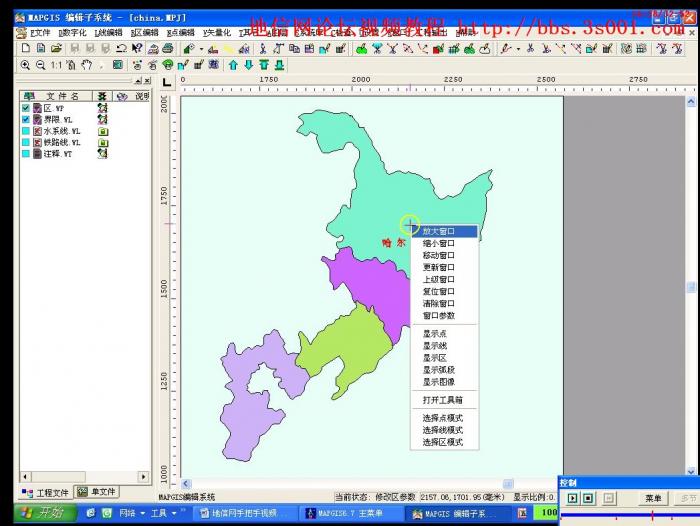Select 复位窗口 in the context menu
The height and width of the screenshot is (526, 700).
pyautogui.click(x=438, y=291)
